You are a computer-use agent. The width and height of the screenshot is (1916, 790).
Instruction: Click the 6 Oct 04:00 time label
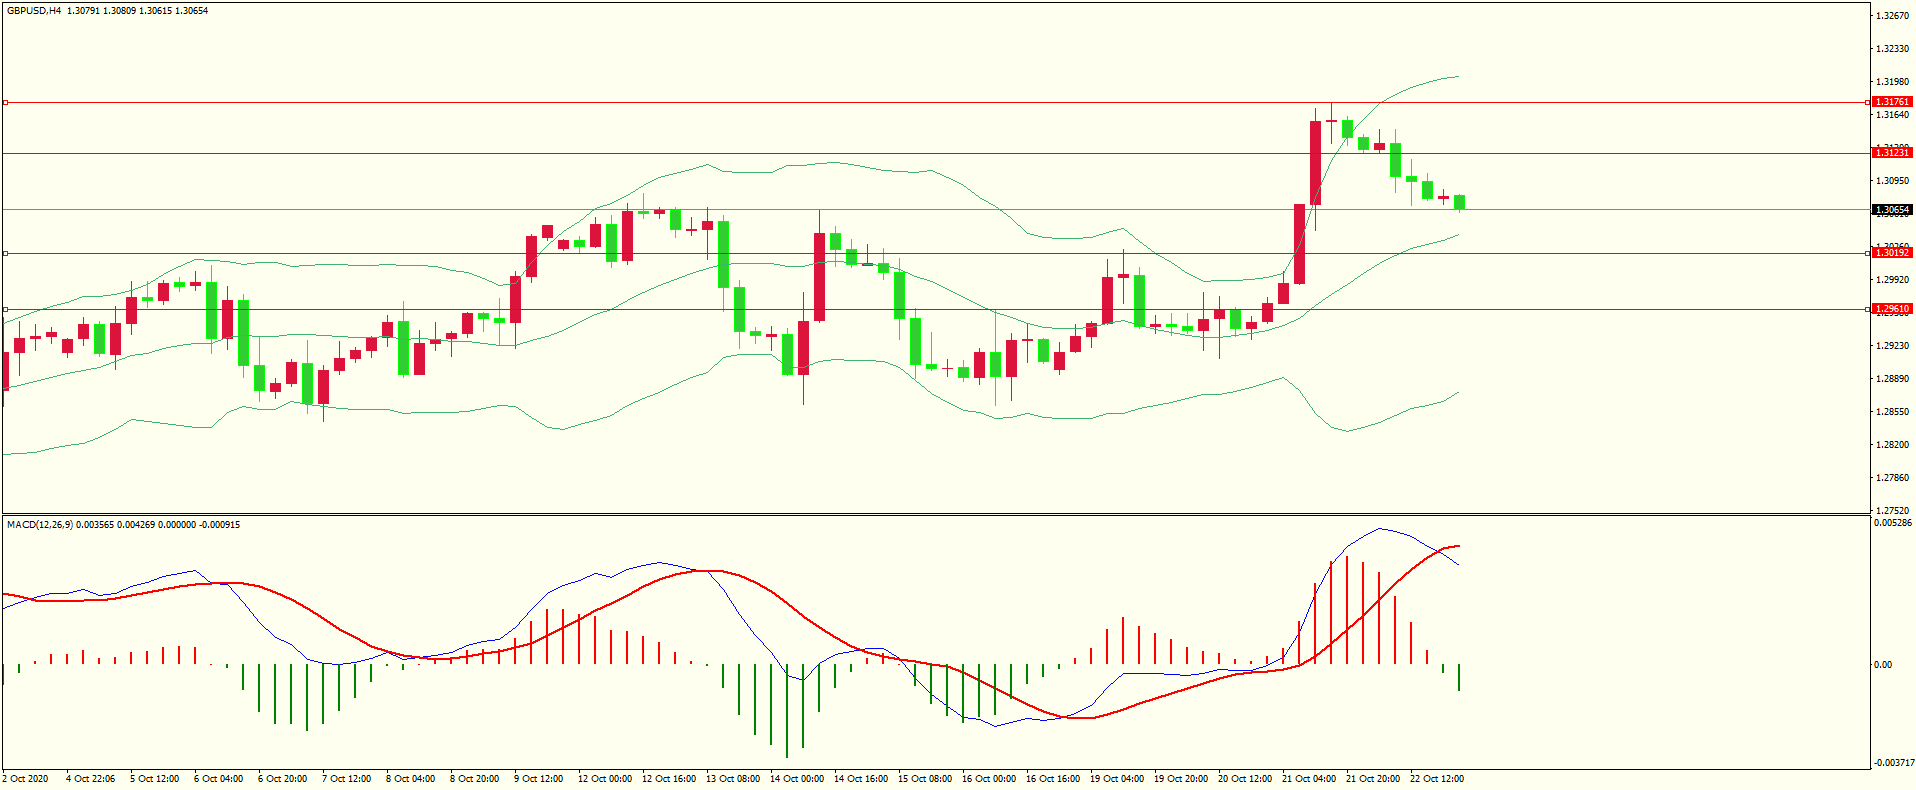219,779
